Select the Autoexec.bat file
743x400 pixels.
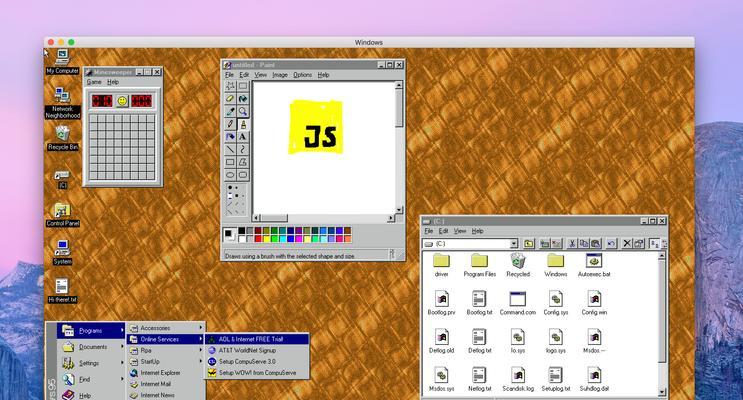pos(594,265)
